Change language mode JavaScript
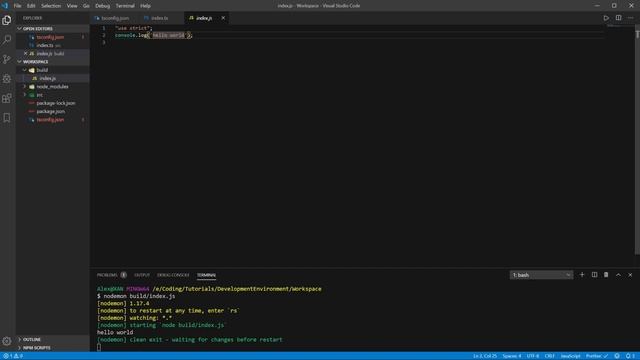 click(x=570, y=356)
